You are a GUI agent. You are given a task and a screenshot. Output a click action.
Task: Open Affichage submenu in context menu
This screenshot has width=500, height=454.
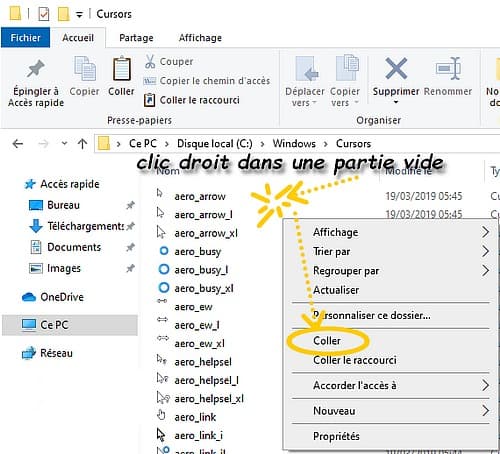tap(391, 232)
